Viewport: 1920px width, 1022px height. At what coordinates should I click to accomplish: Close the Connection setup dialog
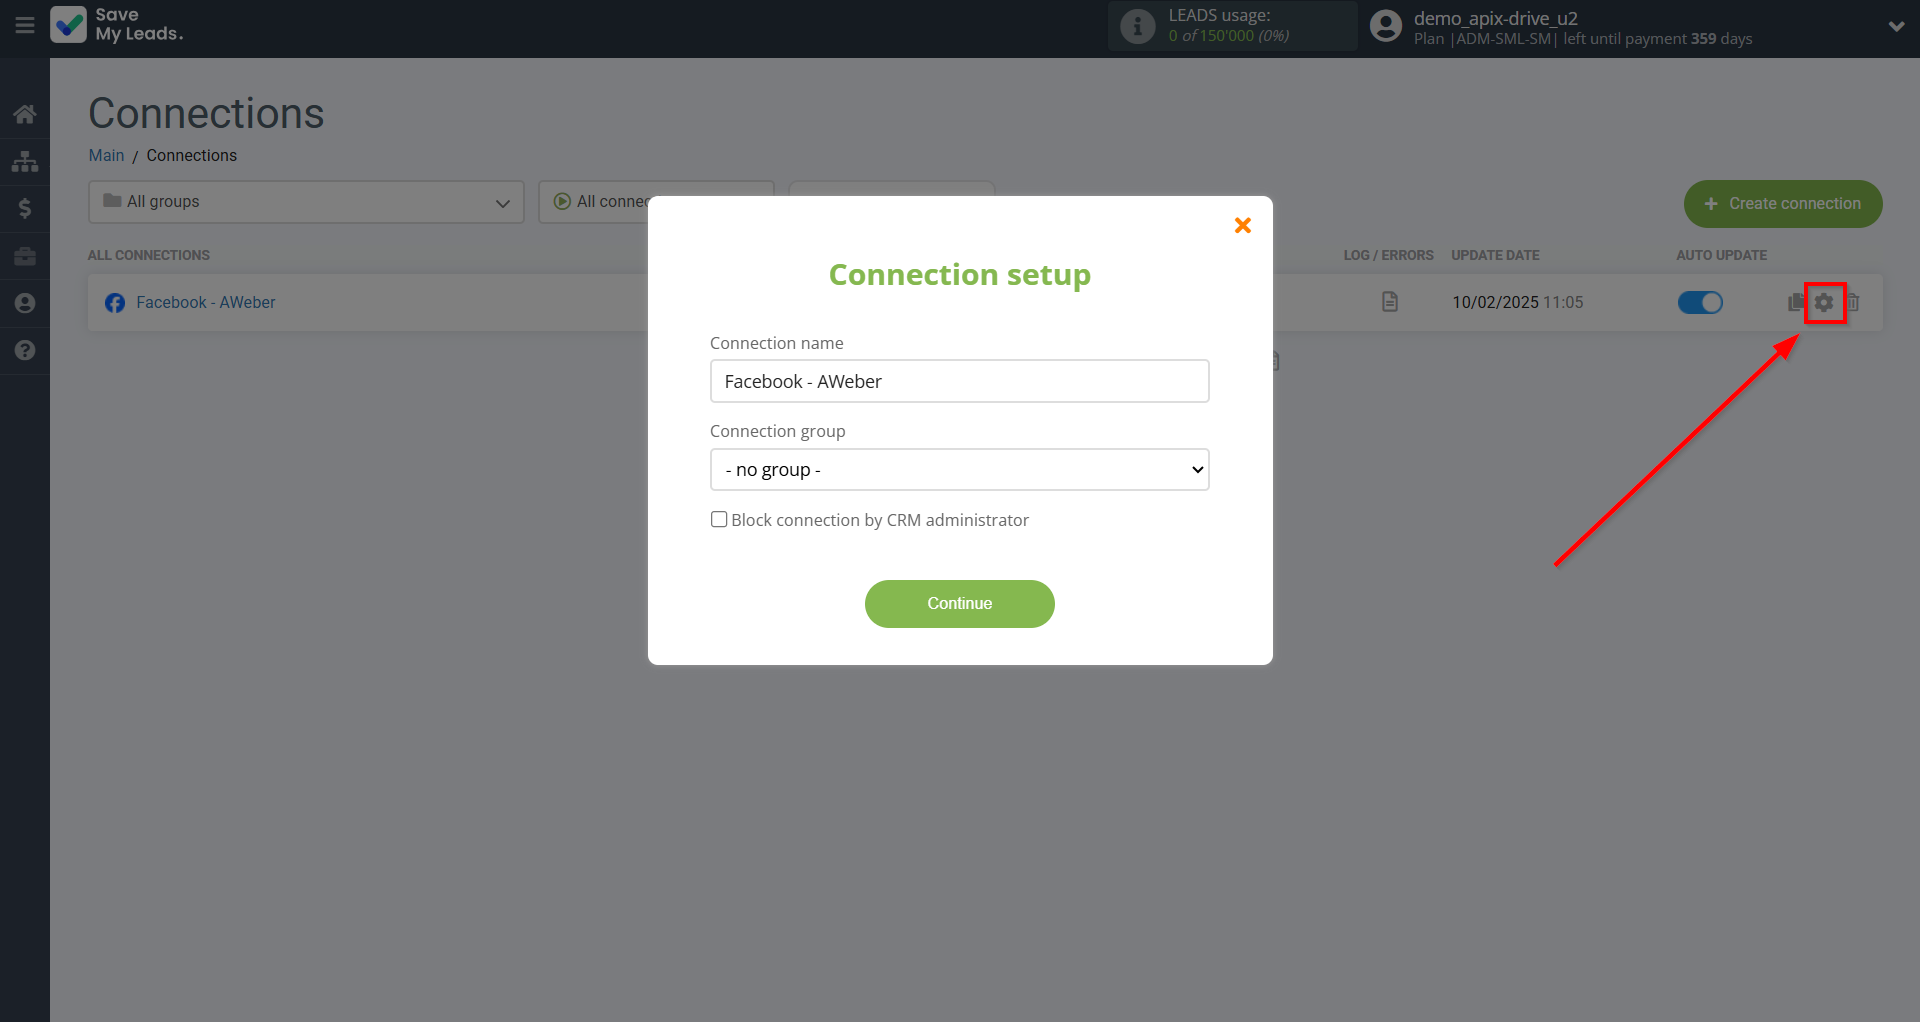coord(1243,225)
